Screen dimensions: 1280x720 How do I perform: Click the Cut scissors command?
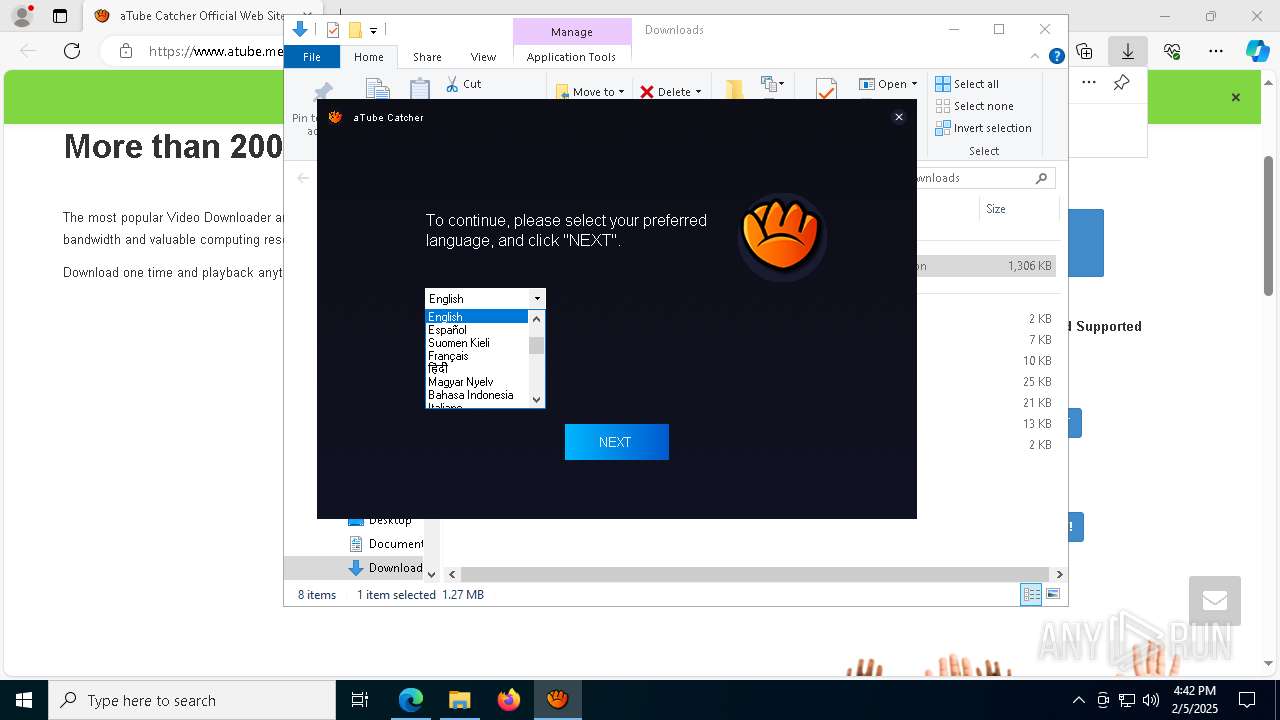pyautogui.click(x=463, y=84)
